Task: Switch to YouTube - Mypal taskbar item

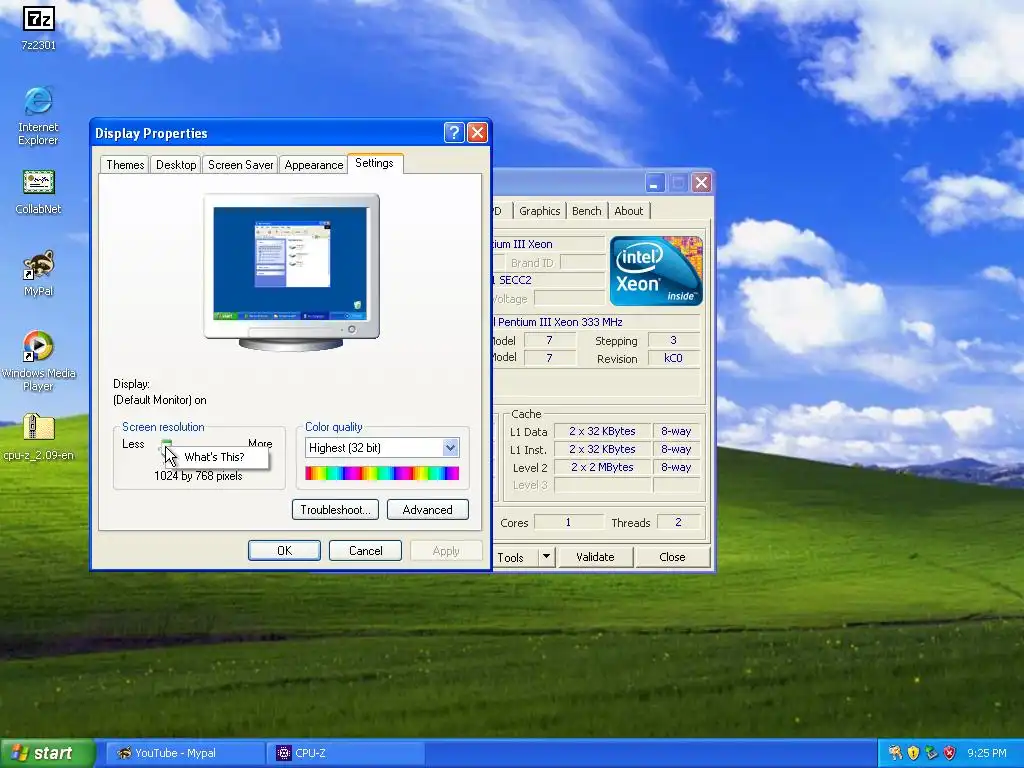Action: [185, 753]
